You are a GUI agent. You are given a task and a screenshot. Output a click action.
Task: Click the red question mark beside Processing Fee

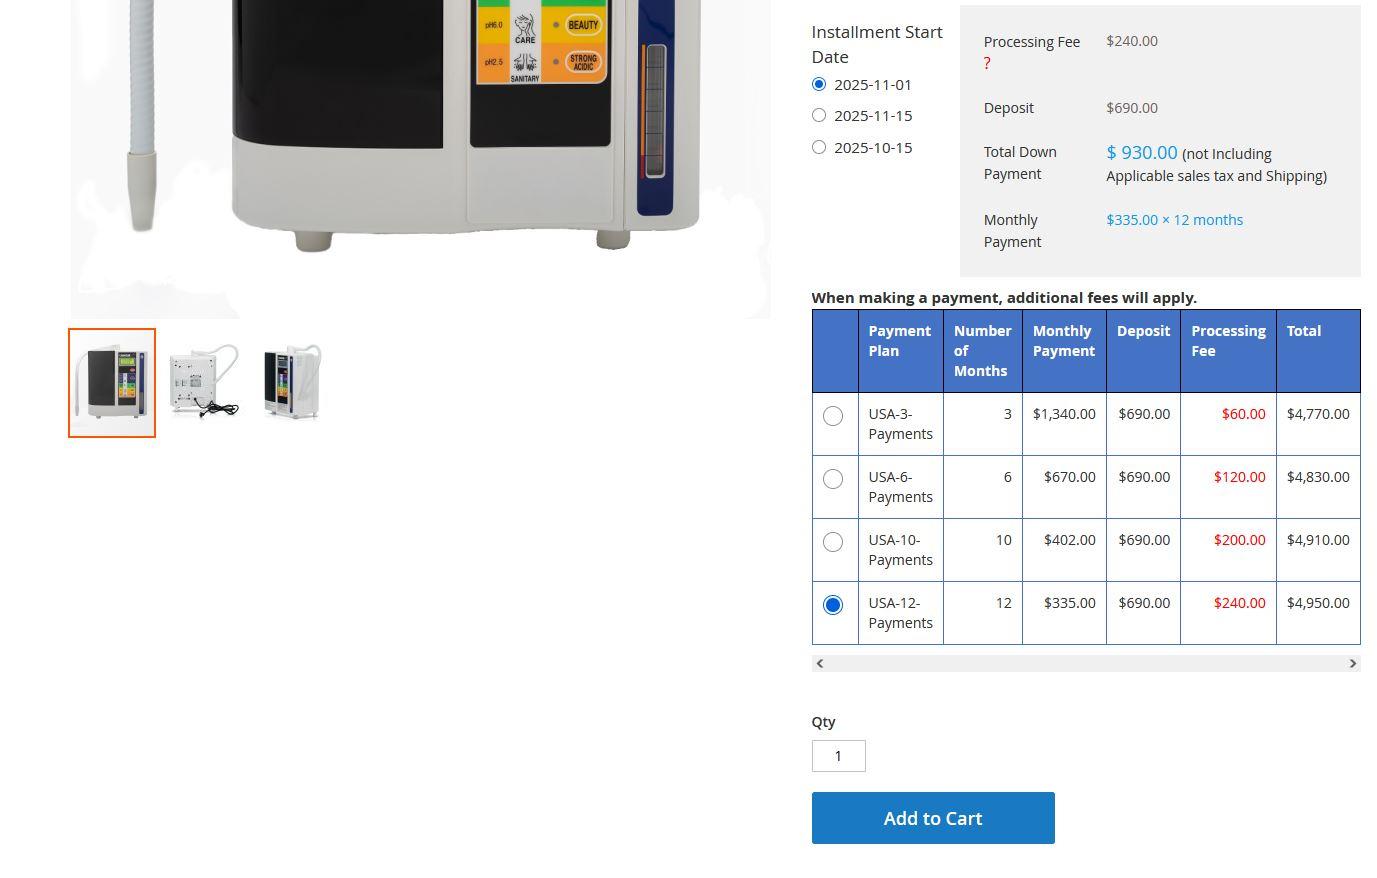(987, 64)
